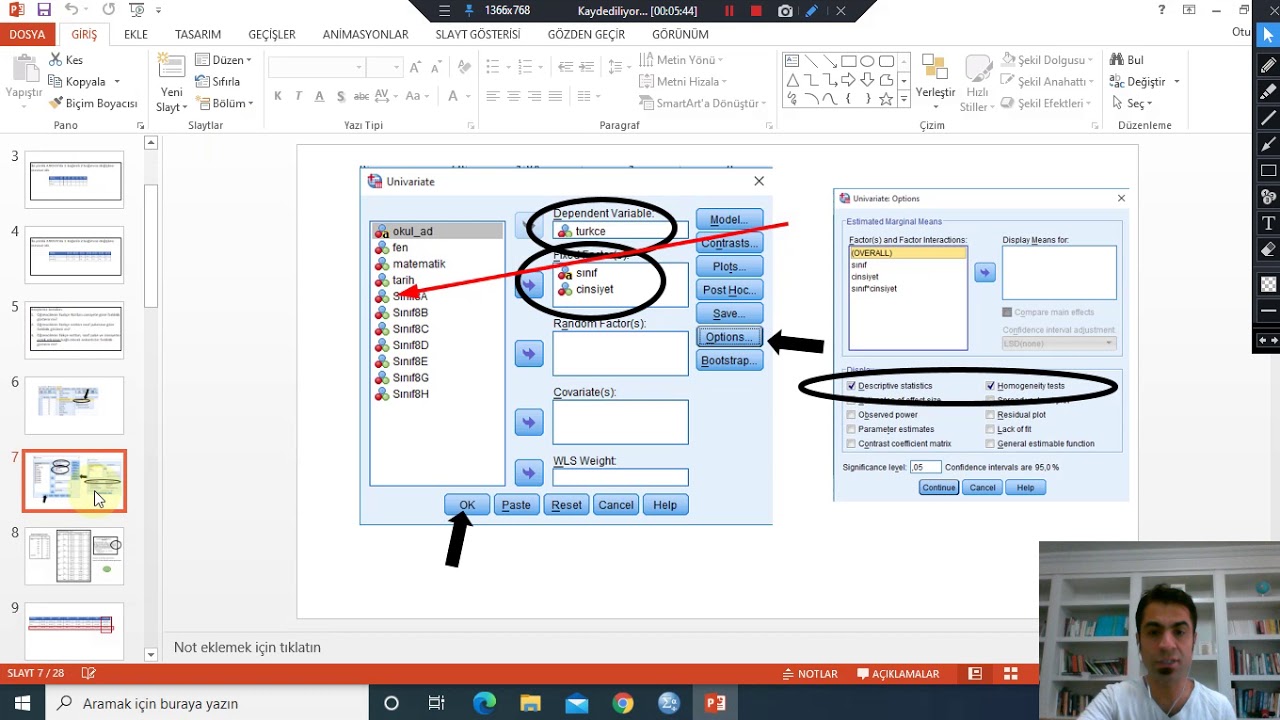Save the presentation with the floppy disk icon
1280x720 pixels.
[x=43, y=10]
